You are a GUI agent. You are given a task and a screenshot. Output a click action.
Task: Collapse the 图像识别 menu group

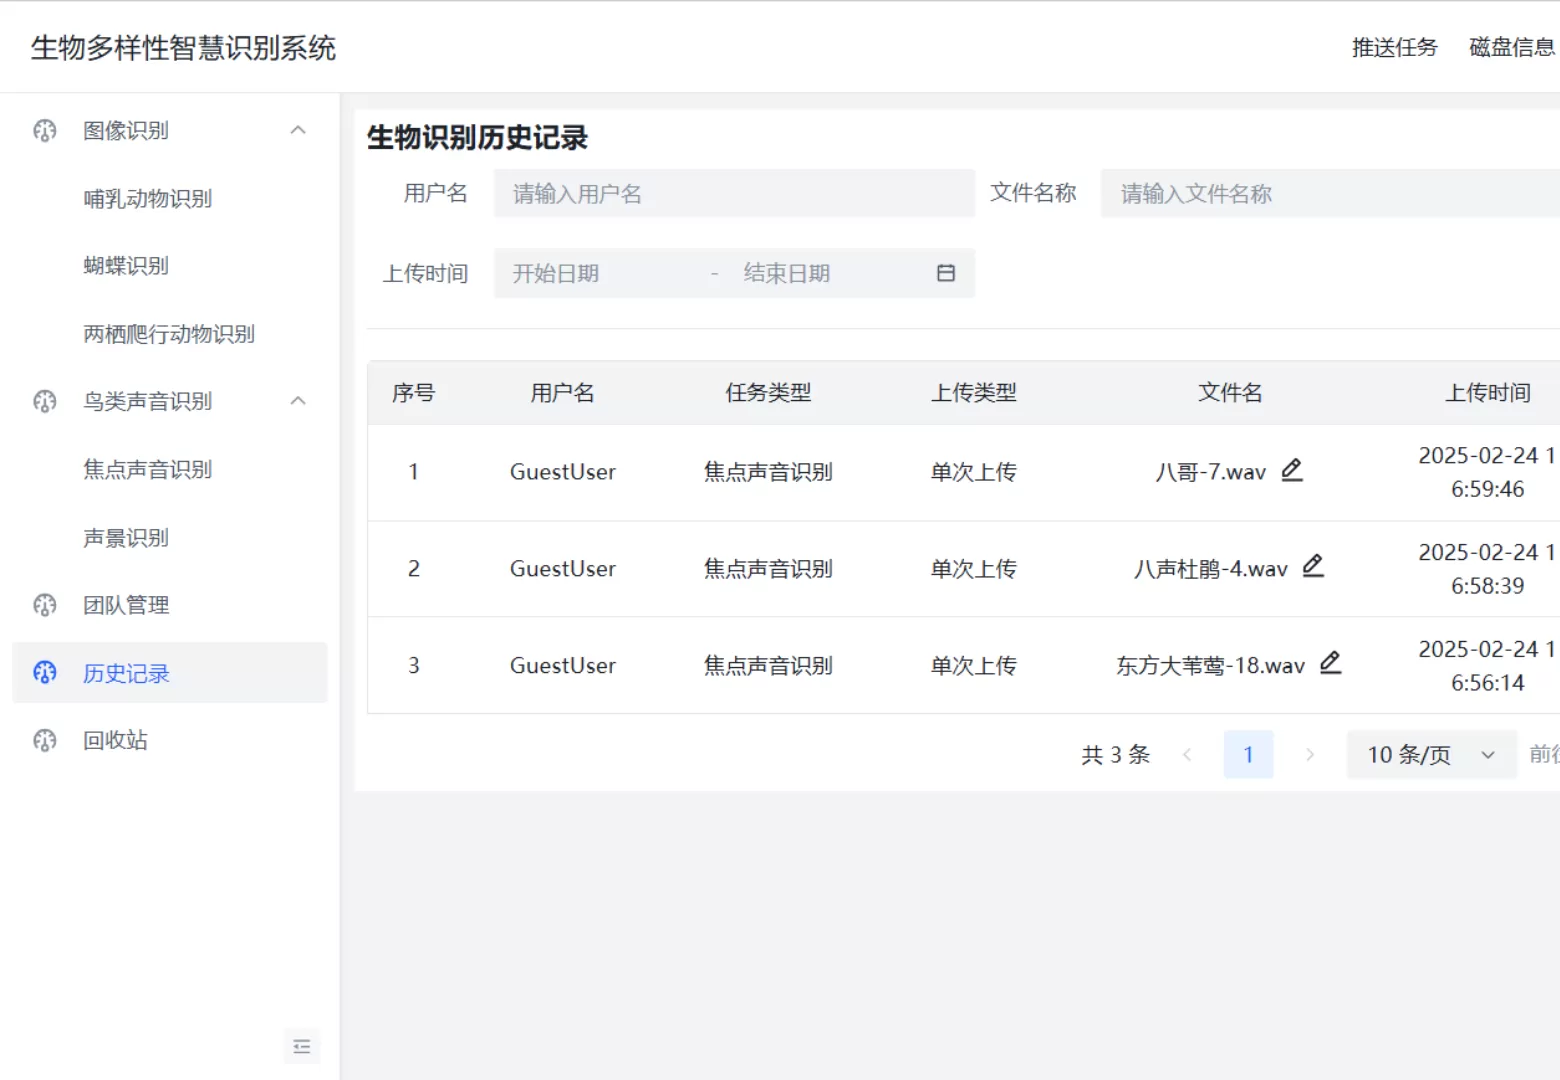click(298, 130)
